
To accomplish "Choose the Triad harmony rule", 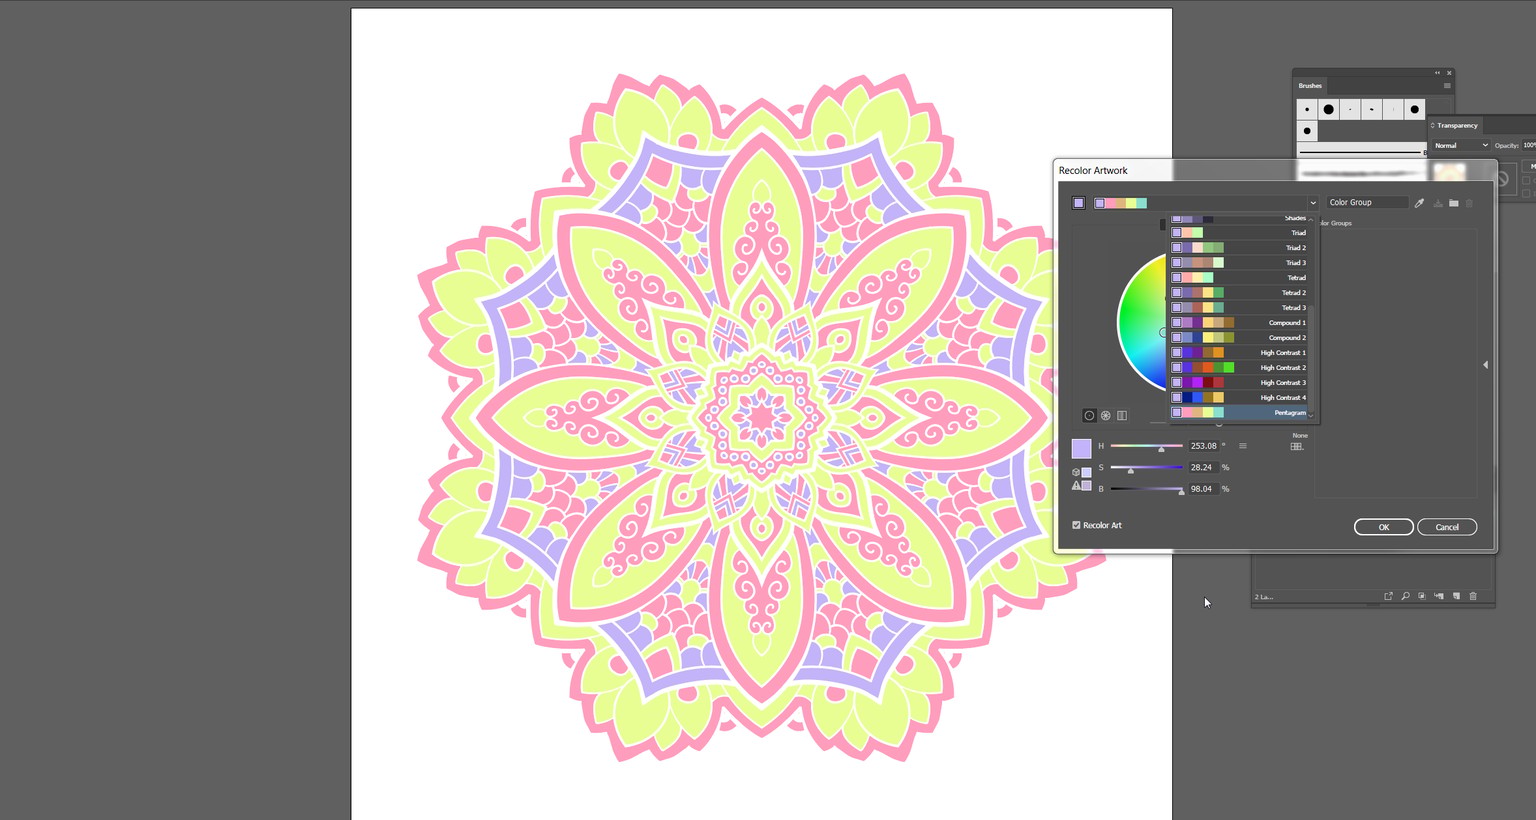I will point(1240,233).
